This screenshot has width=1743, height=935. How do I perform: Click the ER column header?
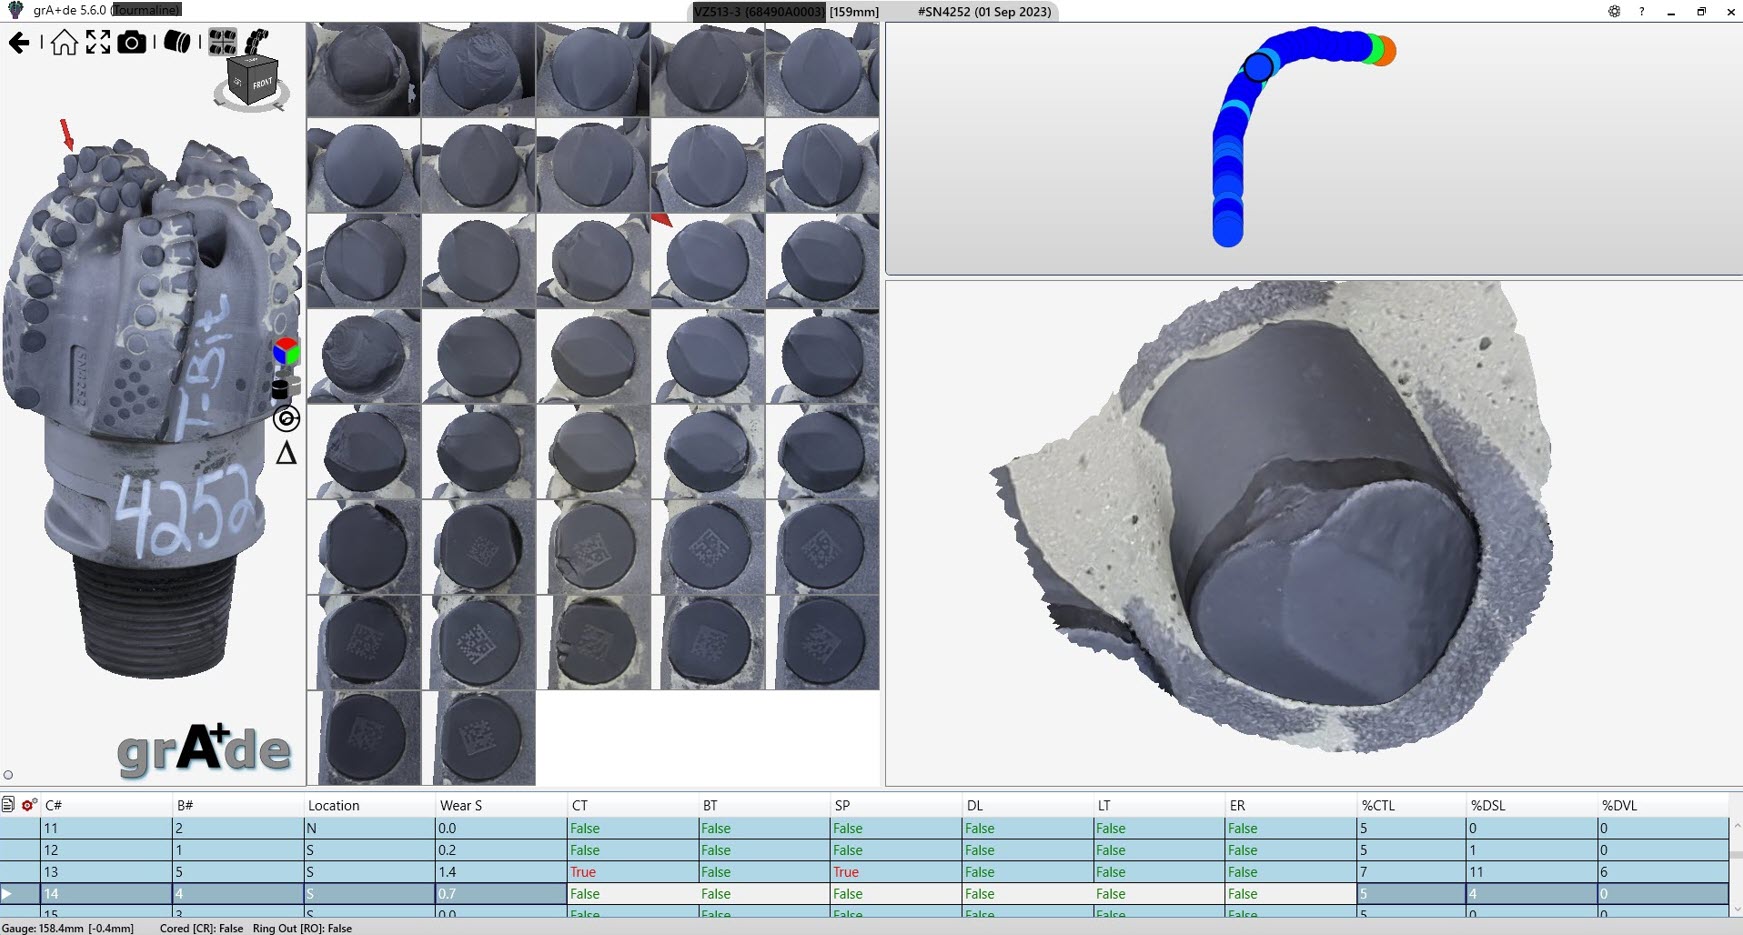pyautogui.click(x=1291, y=805)
